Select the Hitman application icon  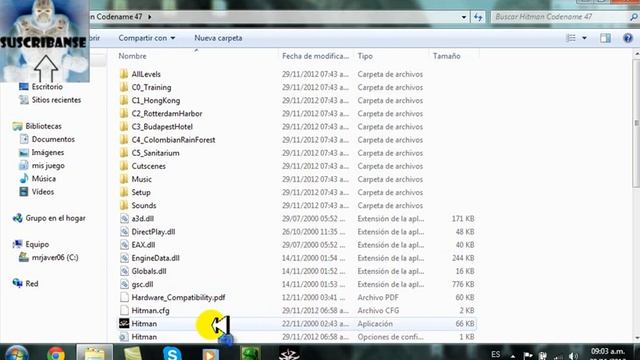click(x=124, y=324)
